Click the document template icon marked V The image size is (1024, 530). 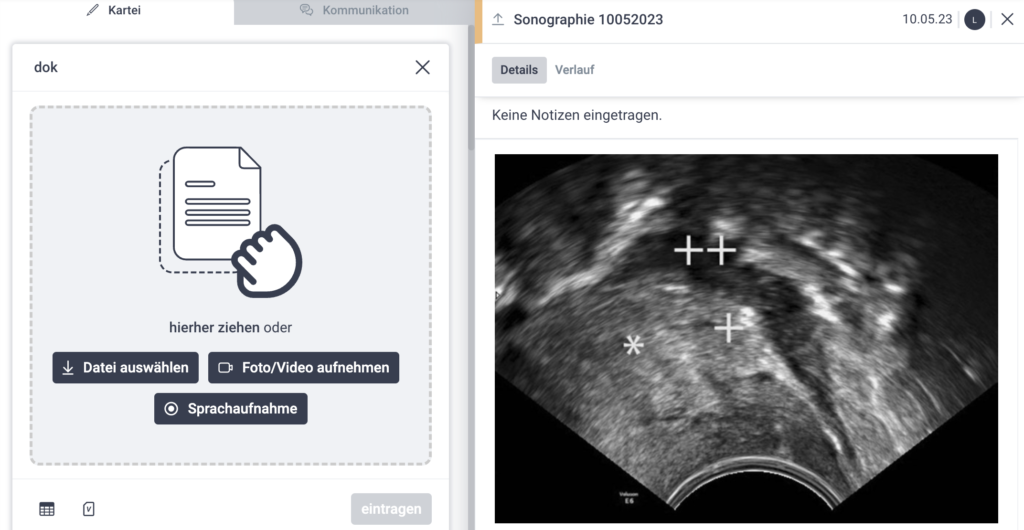click(x=89, y=509)
